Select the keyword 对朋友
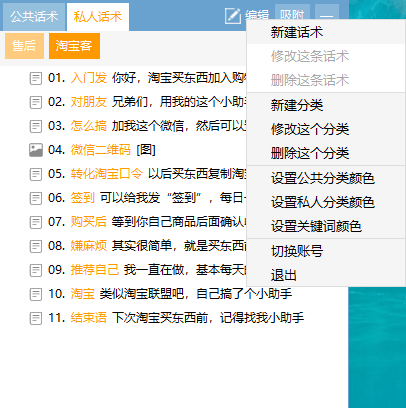This screenshot has width=406, height=408. [x=89, y=102]
